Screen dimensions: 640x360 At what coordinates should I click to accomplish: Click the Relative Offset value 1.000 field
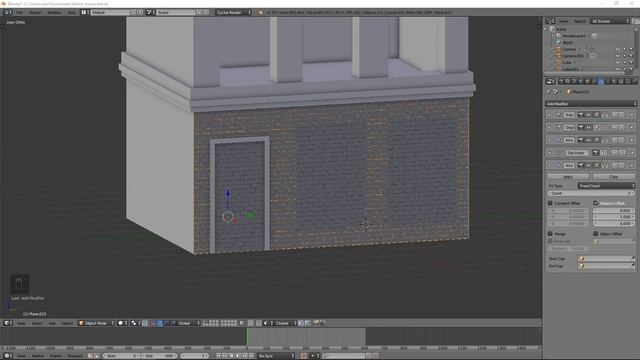(614, 217)
